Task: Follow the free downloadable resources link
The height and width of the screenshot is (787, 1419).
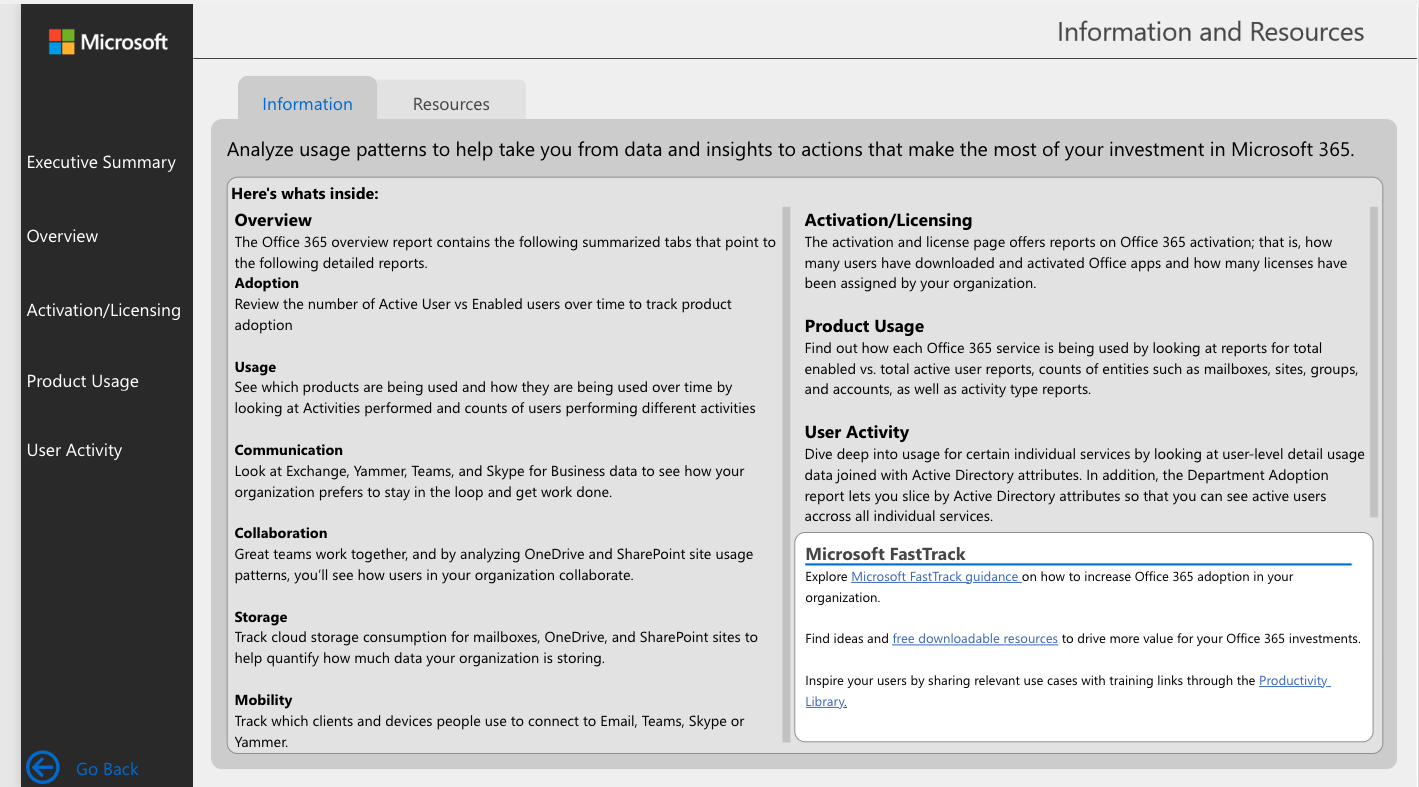Action: coord(975,639)
